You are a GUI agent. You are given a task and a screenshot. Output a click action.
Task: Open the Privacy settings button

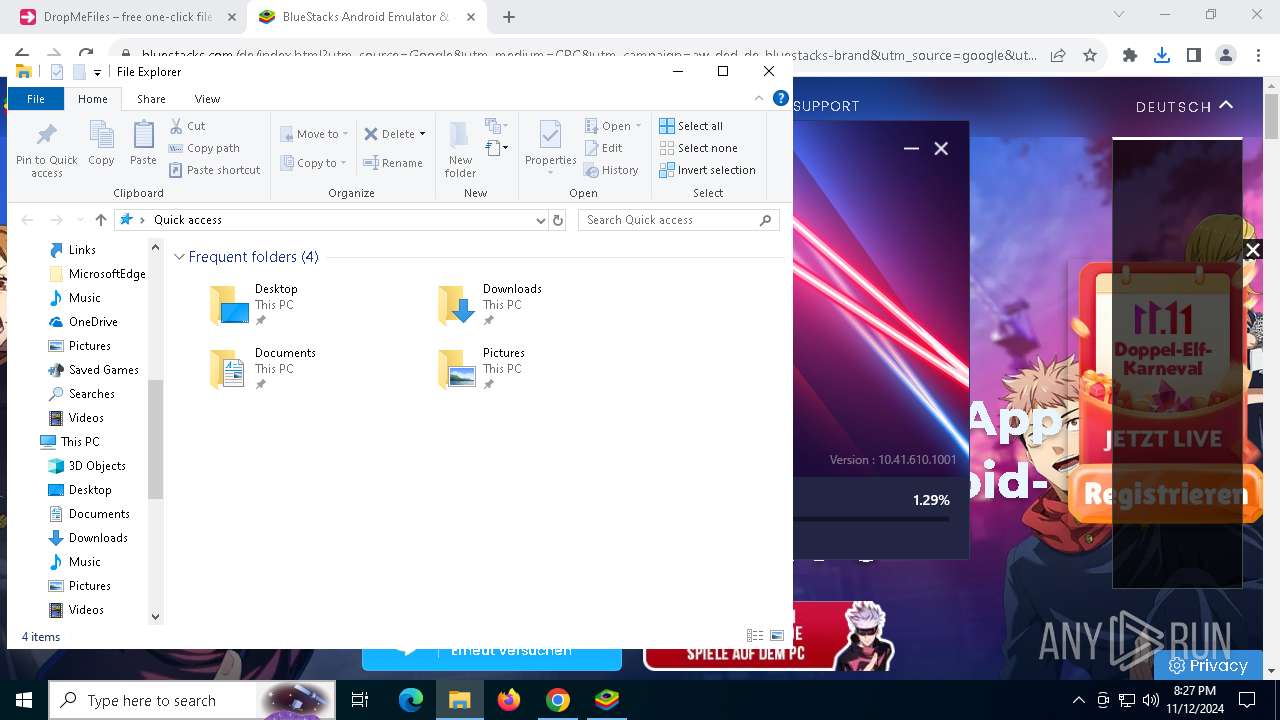coord(1208,665)
